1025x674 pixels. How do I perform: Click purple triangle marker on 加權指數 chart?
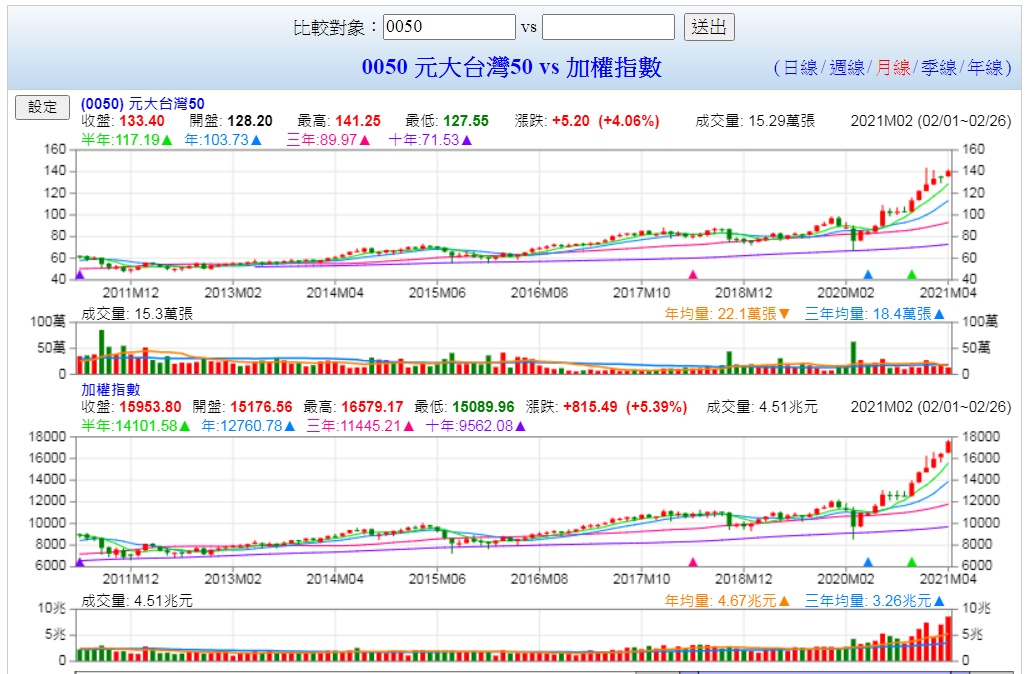(x=80, y=562)
